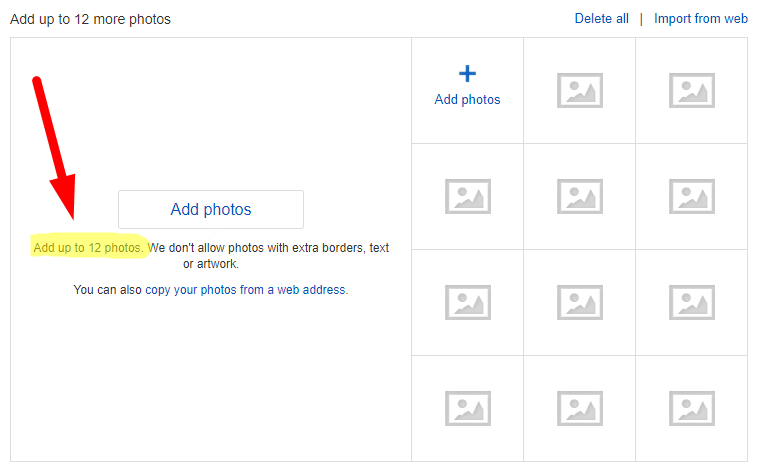This screenshot has height=471, width=764.
Task: Select bottom-row left photo placeholder
Action: (x=467, y=408)
